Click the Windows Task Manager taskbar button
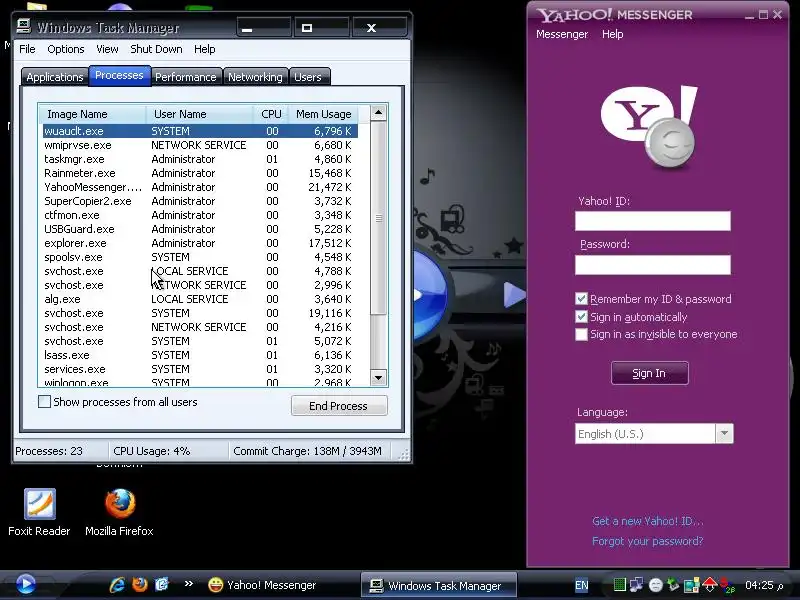This screenshot has height=600, width=800. click(x=439, y=585)
